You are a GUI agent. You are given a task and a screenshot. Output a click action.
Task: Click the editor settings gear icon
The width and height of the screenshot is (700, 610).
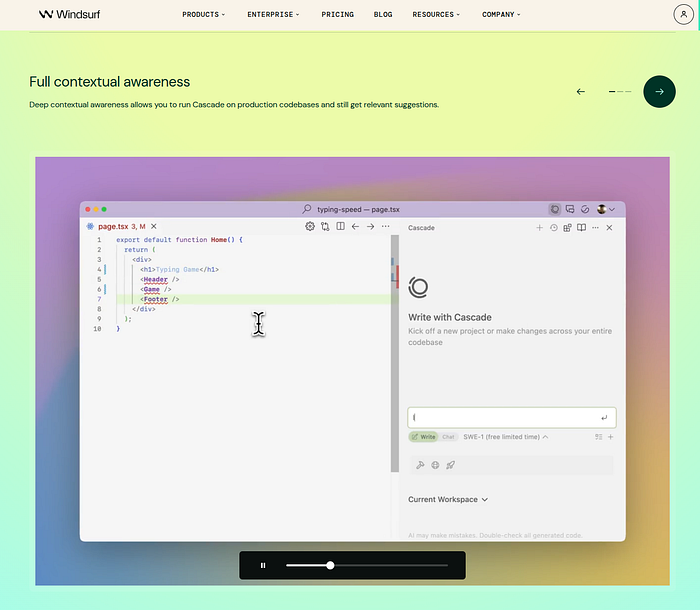click(310, 227)
